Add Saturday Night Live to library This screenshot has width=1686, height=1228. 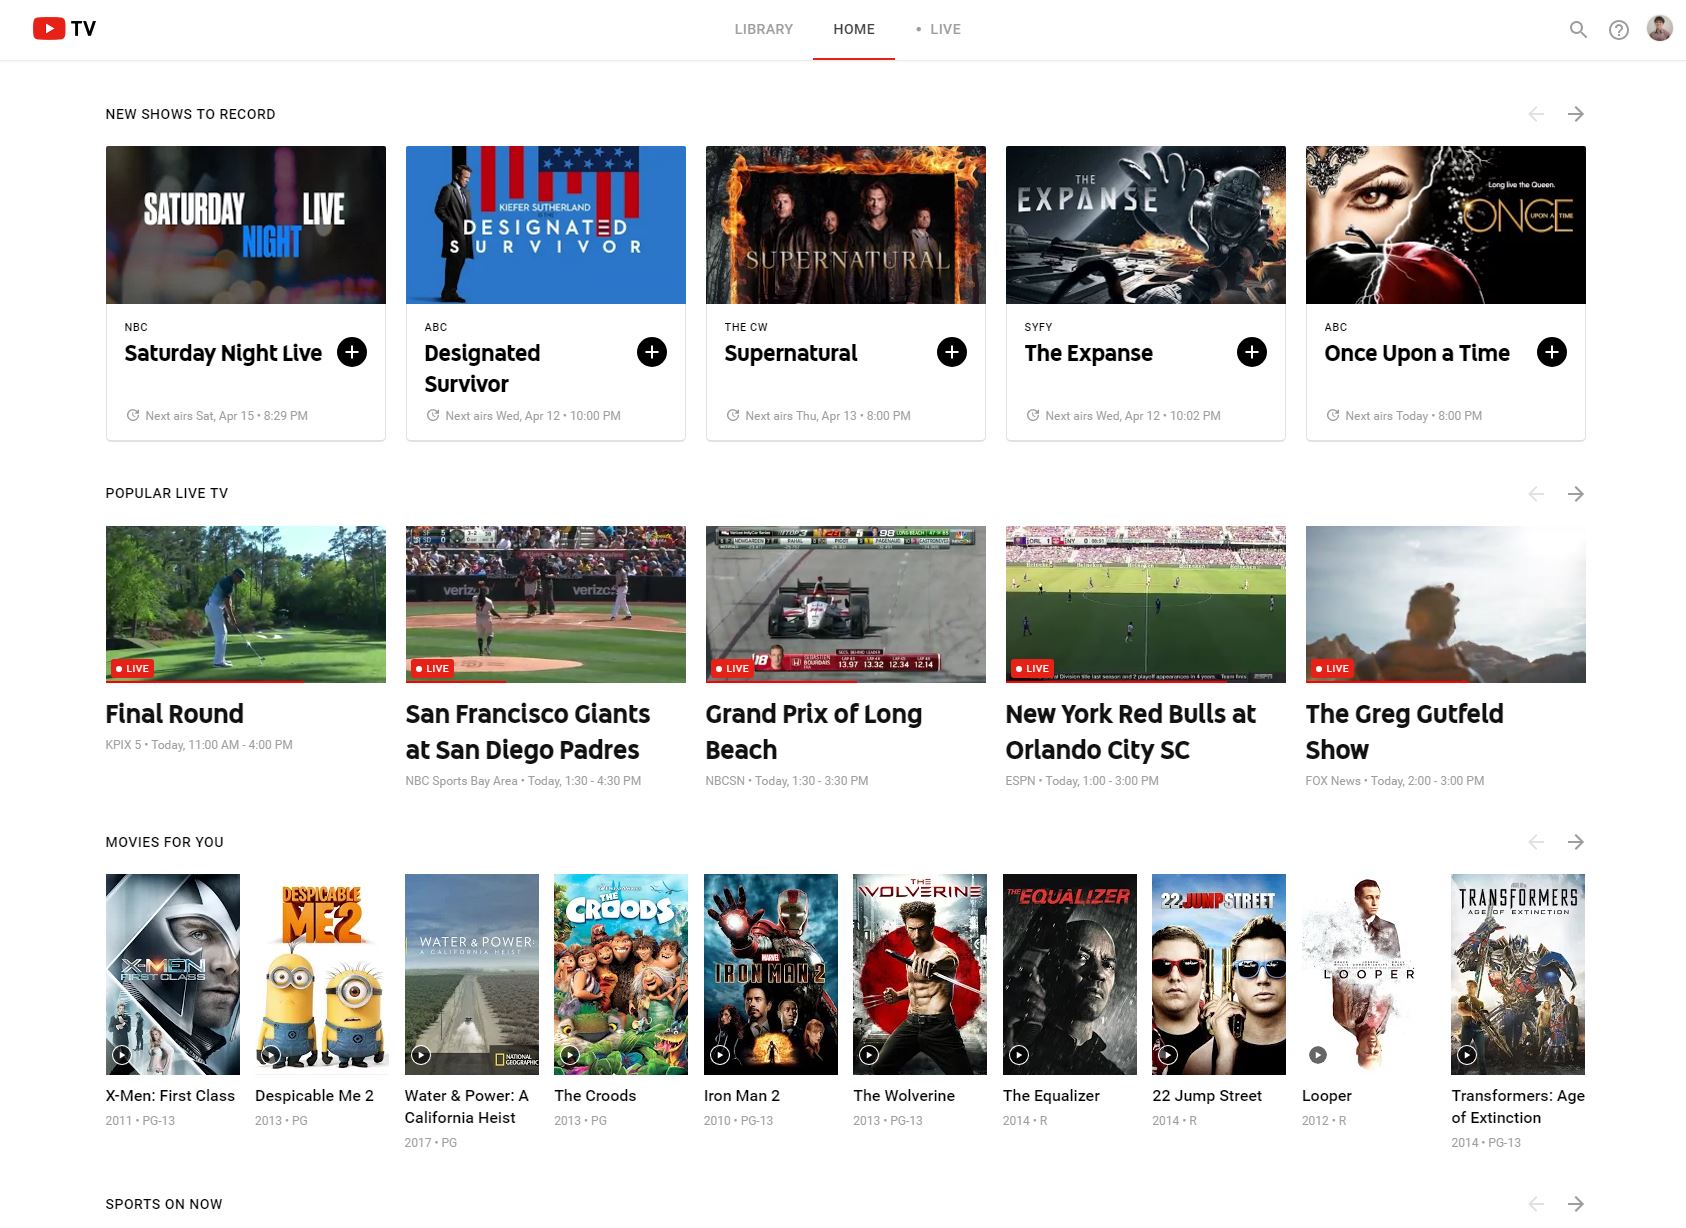coord(352,352)
